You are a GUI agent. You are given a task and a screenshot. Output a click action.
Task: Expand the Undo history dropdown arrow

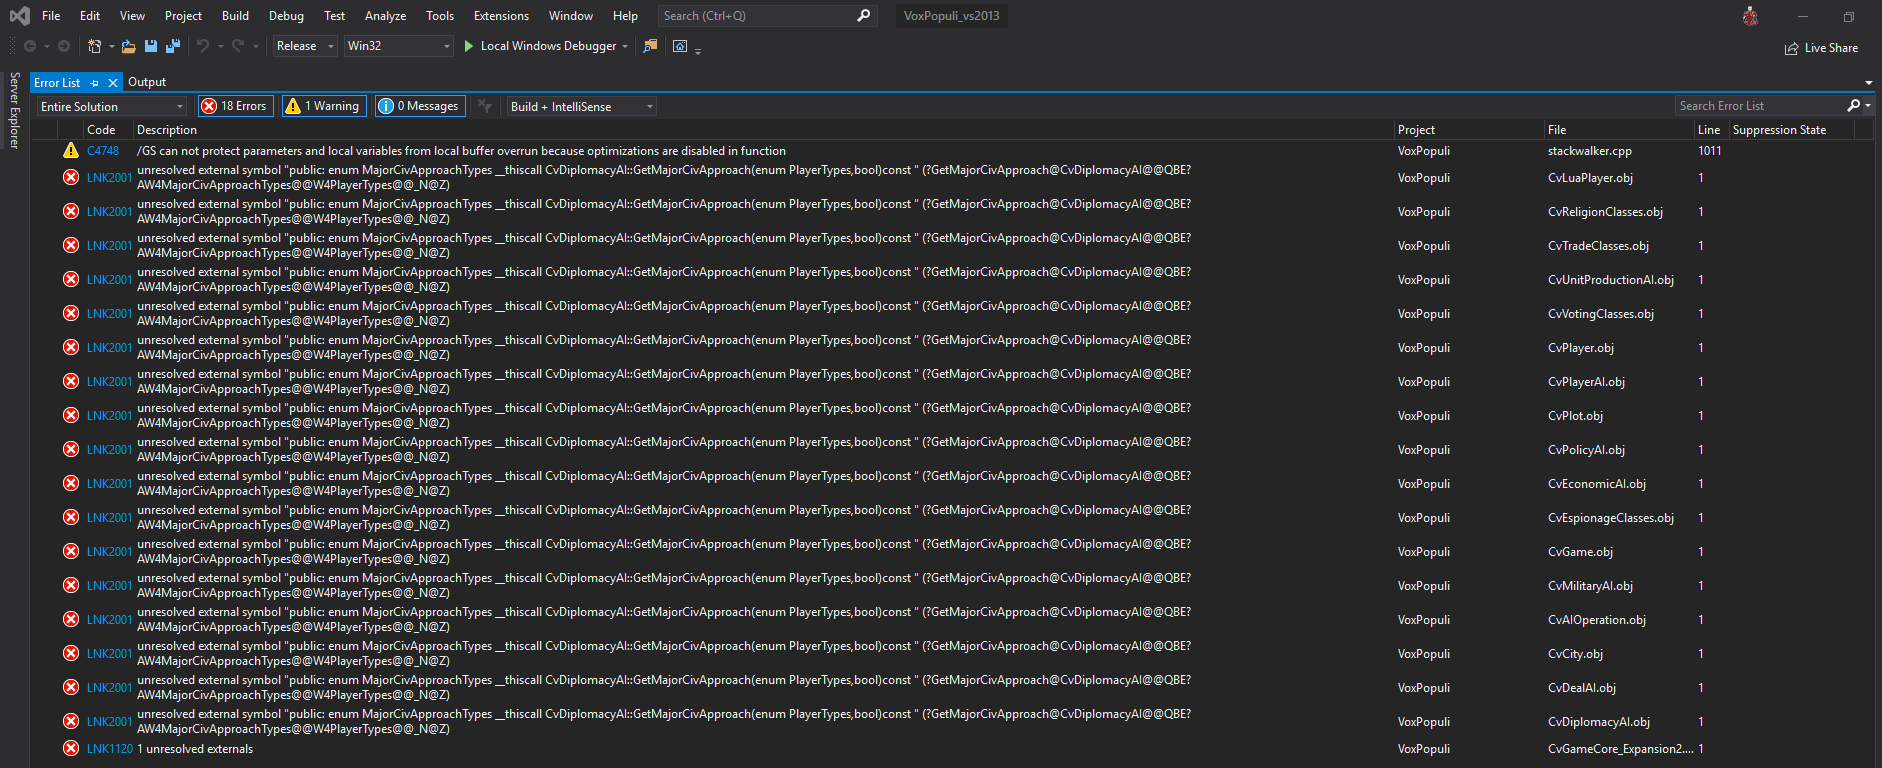220,46
